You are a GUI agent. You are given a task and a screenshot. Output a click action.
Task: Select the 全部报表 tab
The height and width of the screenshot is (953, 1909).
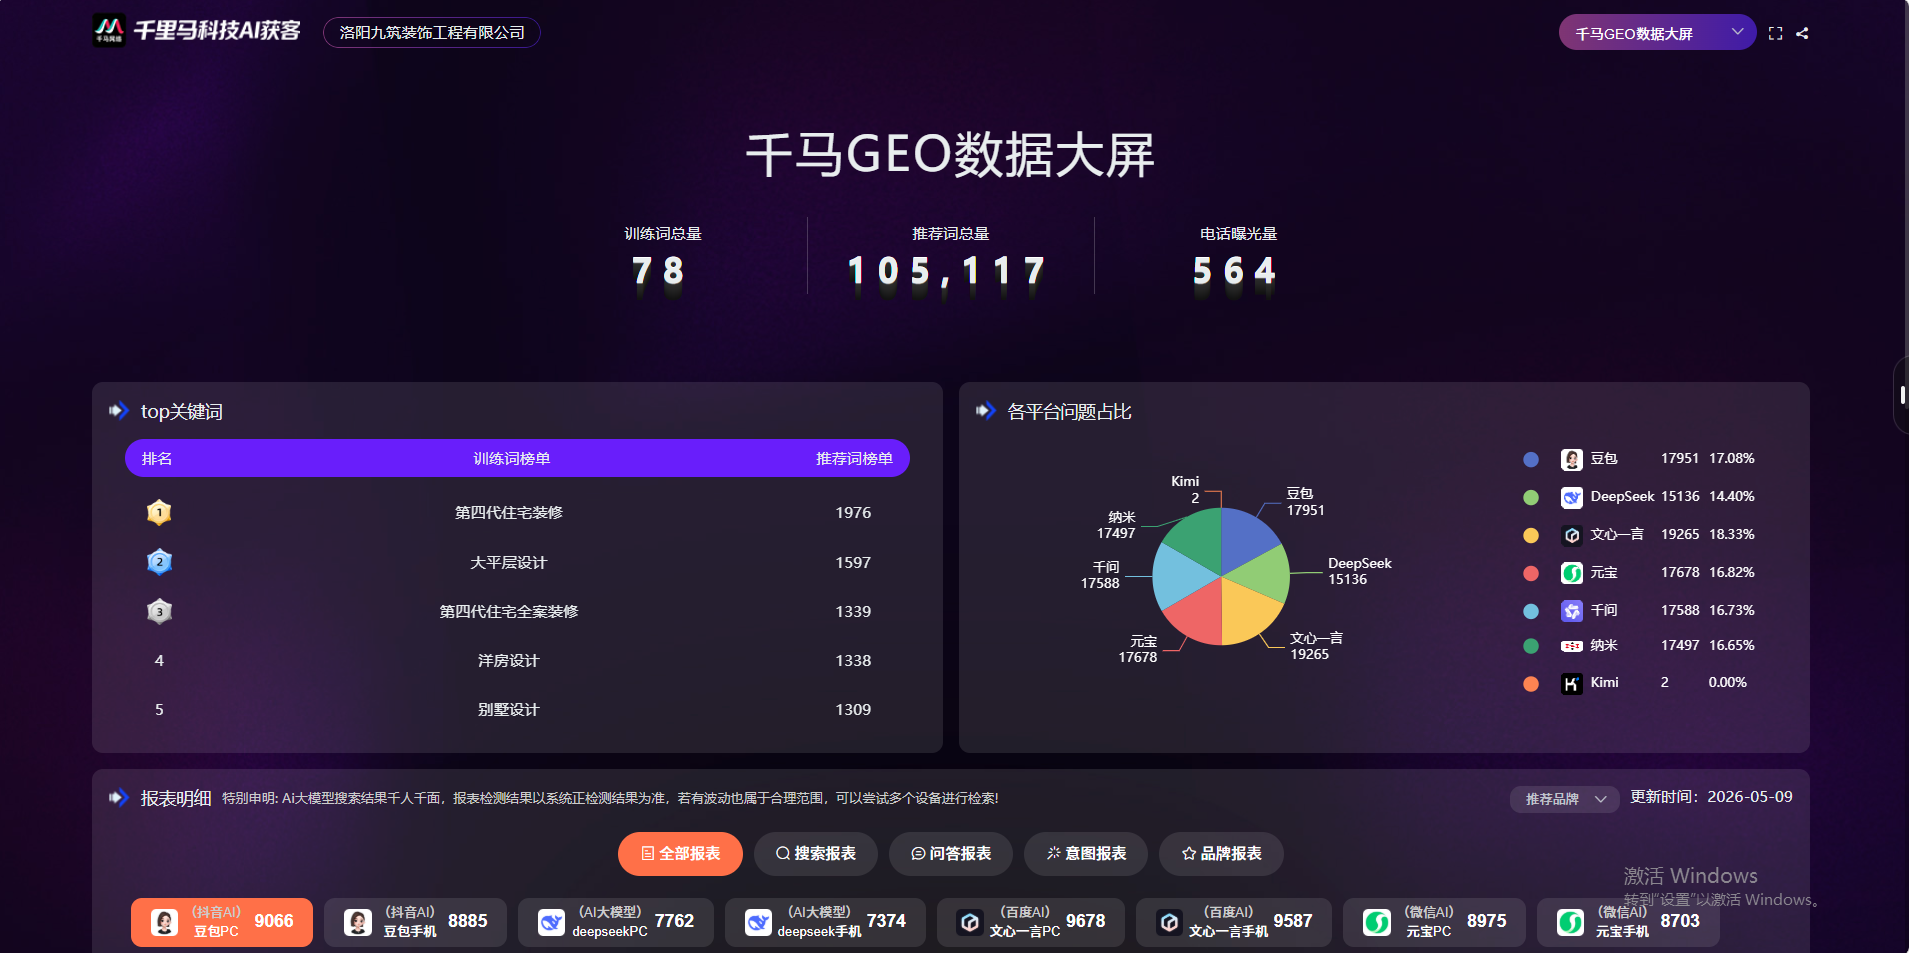coord(680,854)
